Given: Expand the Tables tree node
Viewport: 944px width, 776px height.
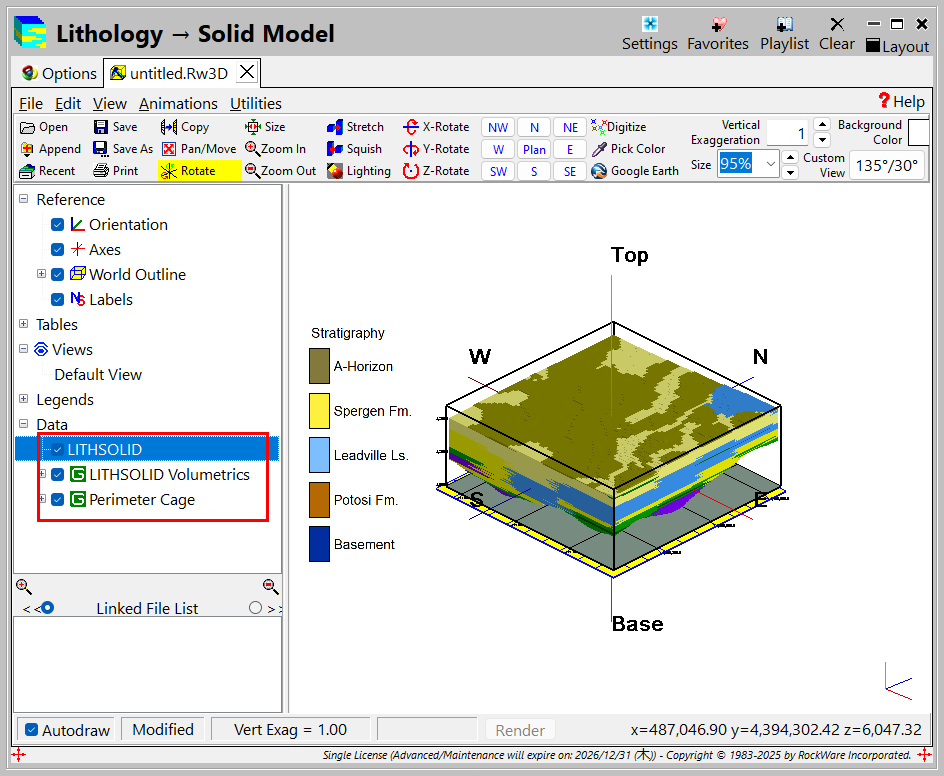Looking at the screenshot, I should 23,324.
